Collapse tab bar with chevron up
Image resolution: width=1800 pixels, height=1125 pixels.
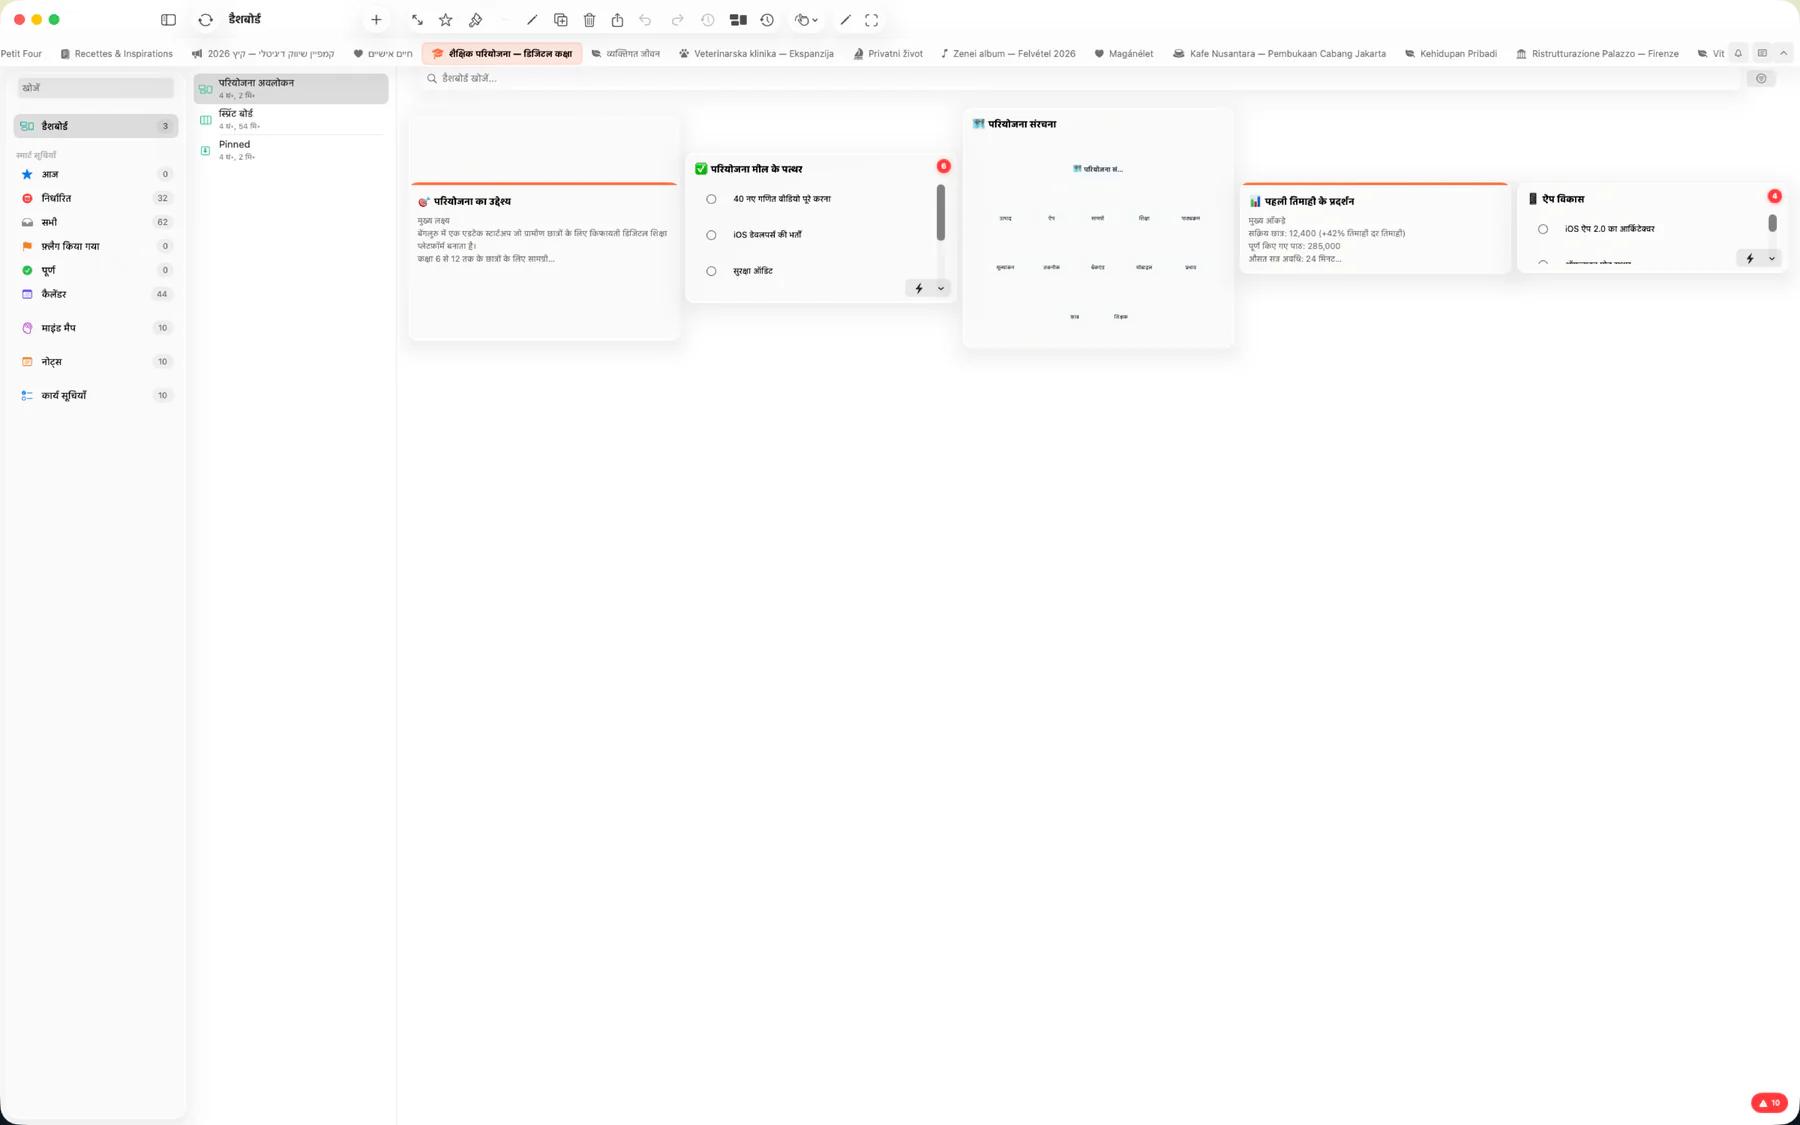1784,54
